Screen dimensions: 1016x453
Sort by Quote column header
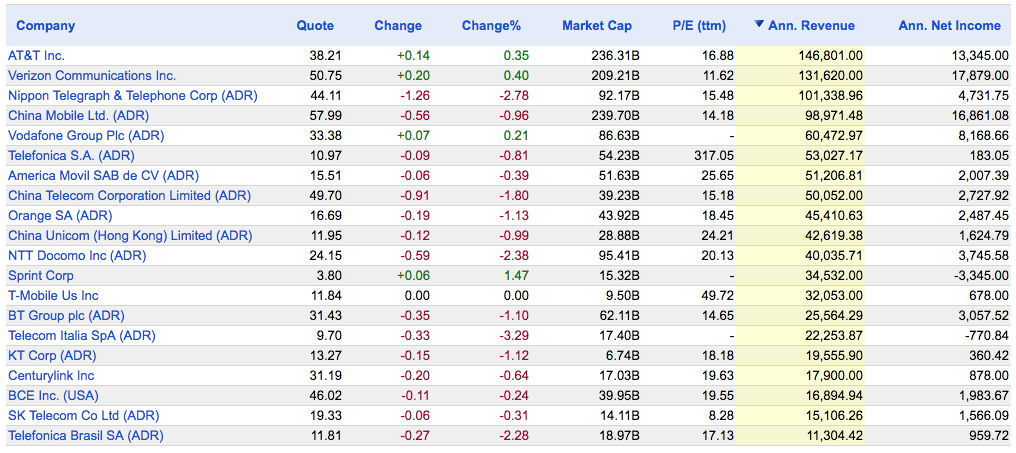(315, 26)
